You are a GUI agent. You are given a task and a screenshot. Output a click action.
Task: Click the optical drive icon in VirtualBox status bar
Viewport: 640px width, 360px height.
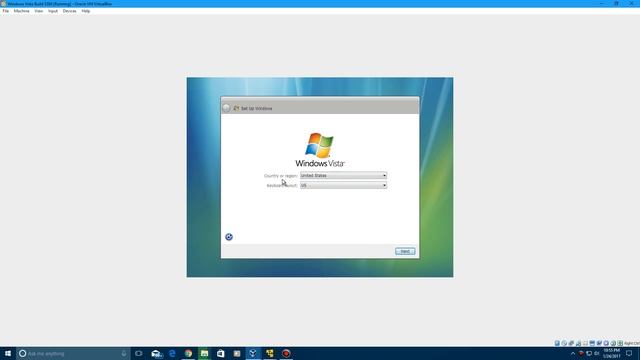tap(564, 343)
